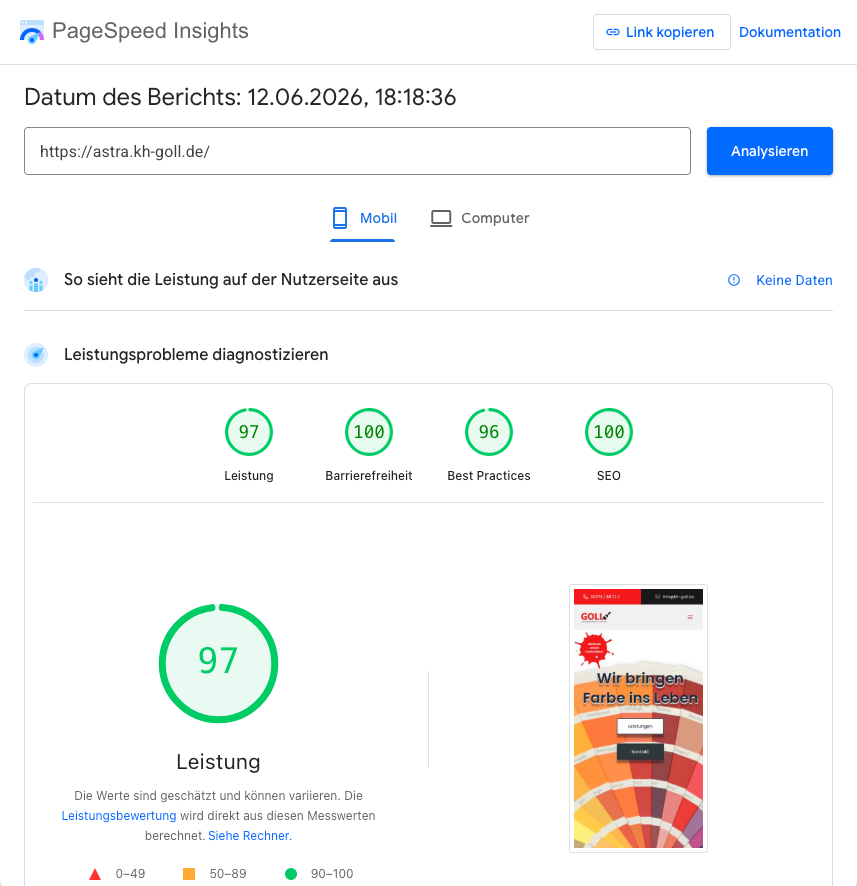This screenshot has width=857, height=886.
Task: Click the large 97 Leistung gauge
Action: click(218, 663)
